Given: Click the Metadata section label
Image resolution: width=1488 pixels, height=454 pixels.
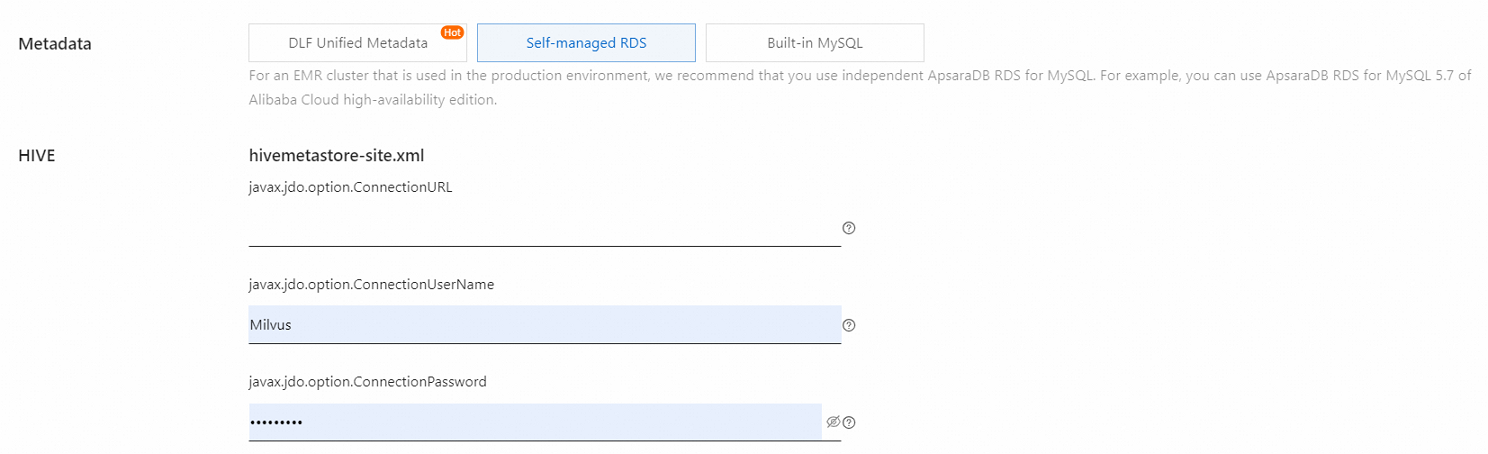Looking at the screenshot, I should (x=55, y=44).
